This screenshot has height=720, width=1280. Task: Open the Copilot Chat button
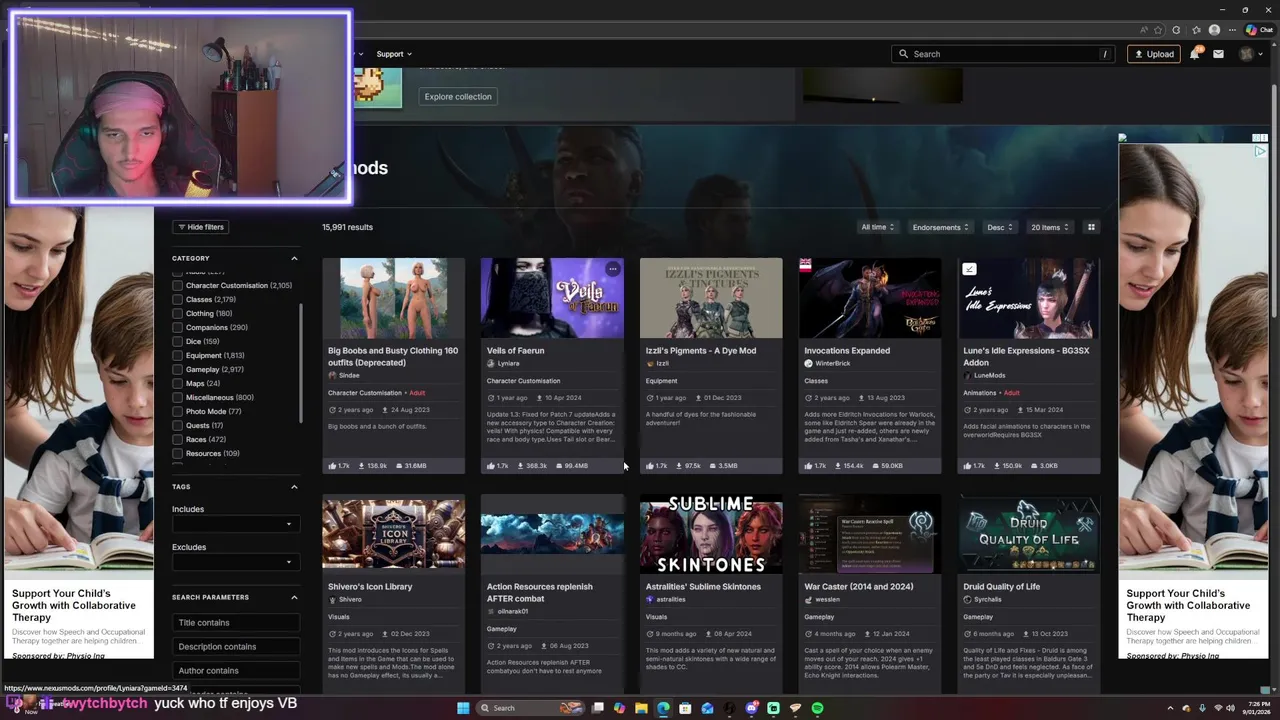pyautogui.click(x=1259, y=30)
